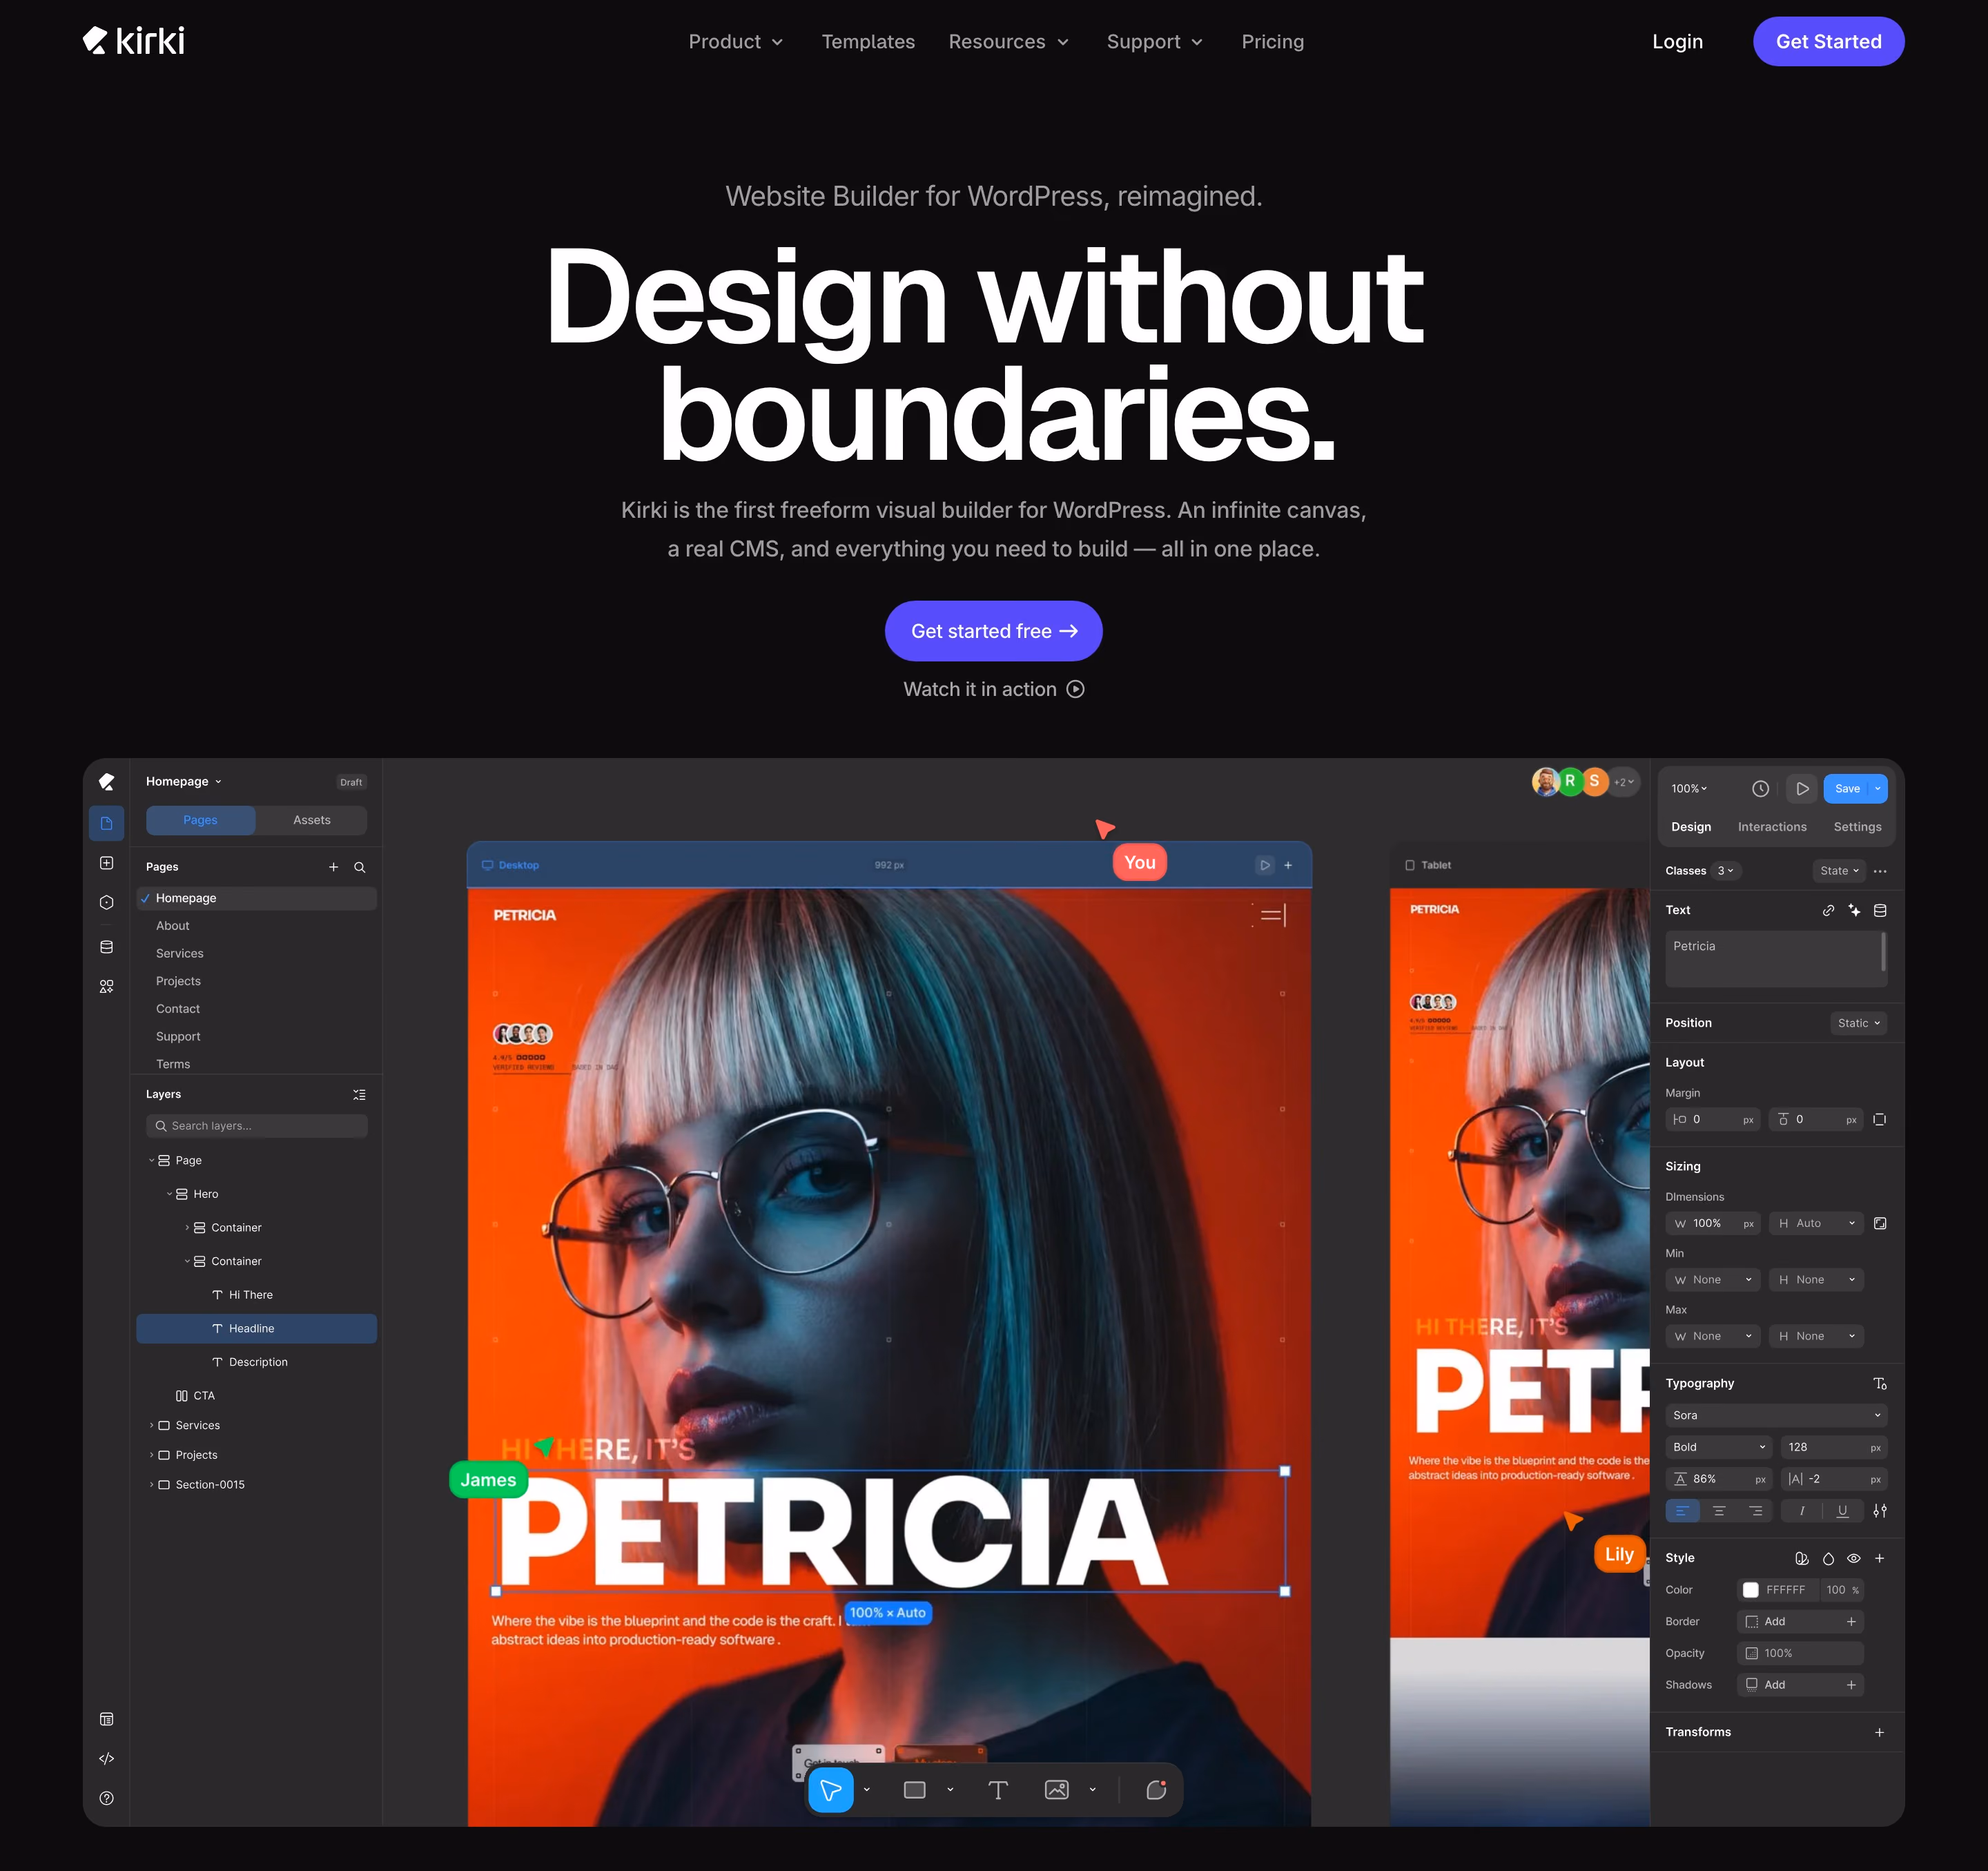Toggle the Style visibility eye icon
The height and width of the screenshot is (1871, 1988).
click(x=1853, y=1558)
